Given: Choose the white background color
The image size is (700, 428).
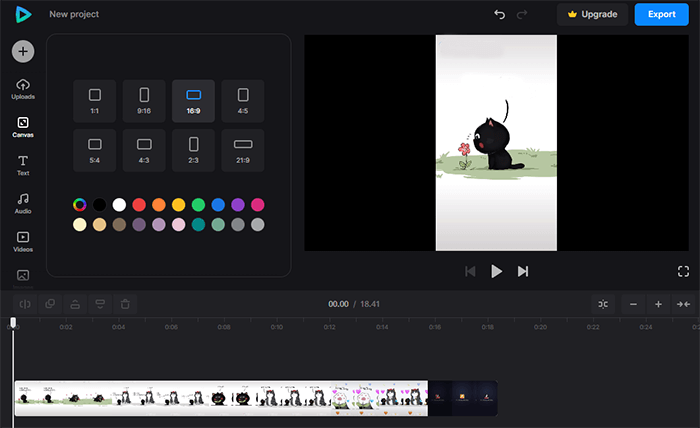Looking at the screenshot, I should [119, 205].
